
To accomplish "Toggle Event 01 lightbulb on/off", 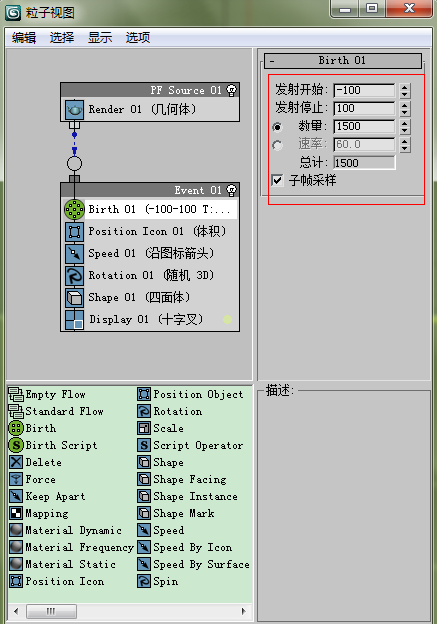I will pyautogui.click(x=232, y=190).
